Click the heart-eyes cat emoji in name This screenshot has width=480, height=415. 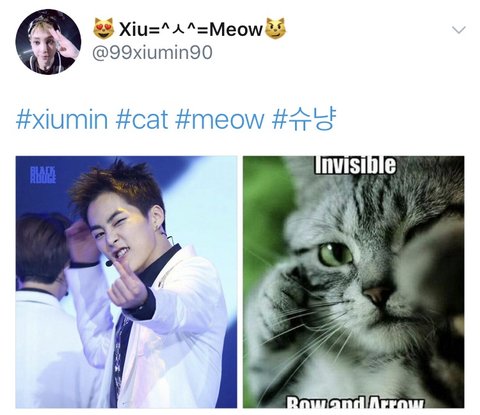[104, 28]
